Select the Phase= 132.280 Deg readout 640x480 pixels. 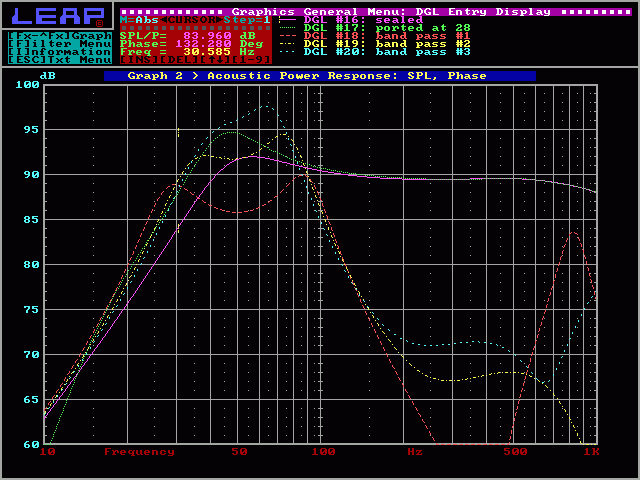(191, 44)
